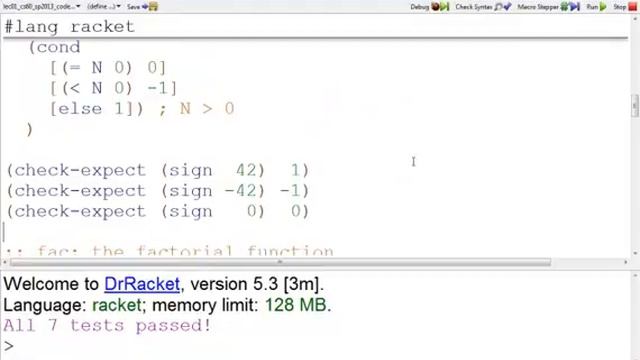Open the file name dropdown
The image size is (640, 360).
(42, 7)
